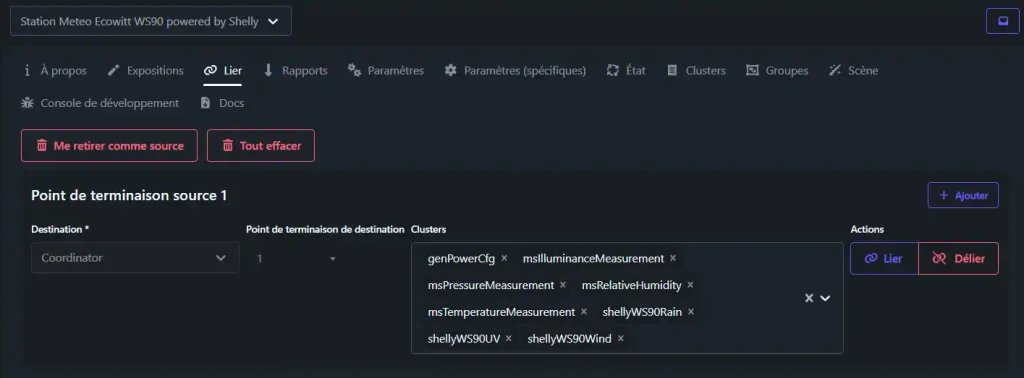Image resolution: width=1024 pixels, height=378 pixels.
Task: Remove shellyWS90Rain cluster tag
Action: coord(691,312)
